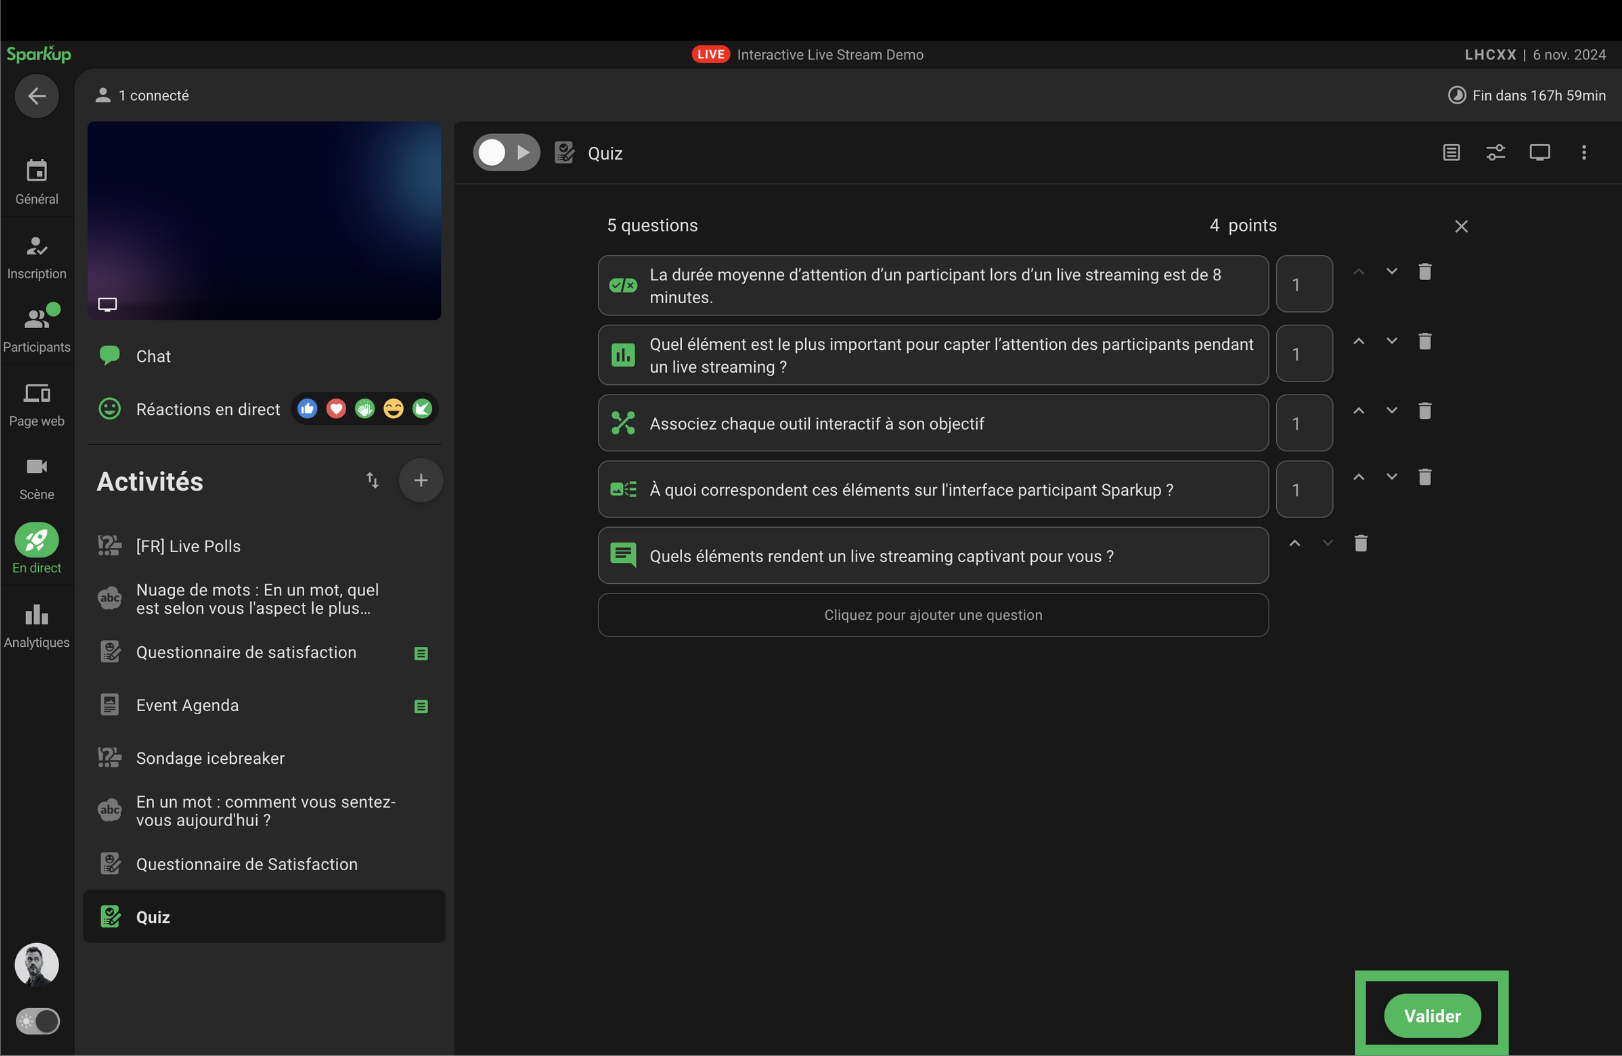Add a new activity with plus button
The height and width of the screenshot is (1056, 1622).
tap(421, 481)
